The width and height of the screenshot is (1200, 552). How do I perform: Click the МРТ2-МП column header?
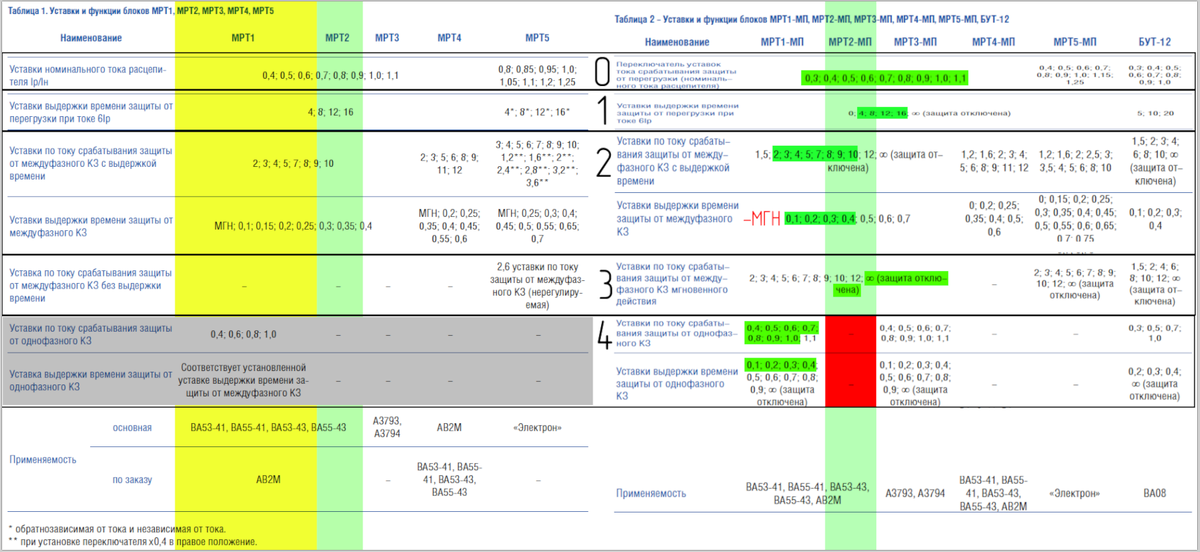point(851,43)
